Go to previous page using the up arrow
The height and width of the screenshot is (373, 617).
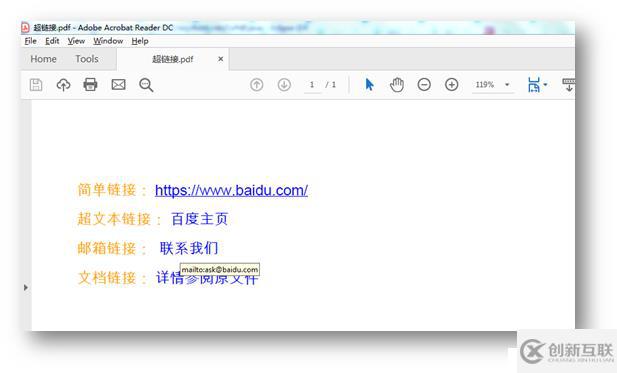click(x=257, y=85)
